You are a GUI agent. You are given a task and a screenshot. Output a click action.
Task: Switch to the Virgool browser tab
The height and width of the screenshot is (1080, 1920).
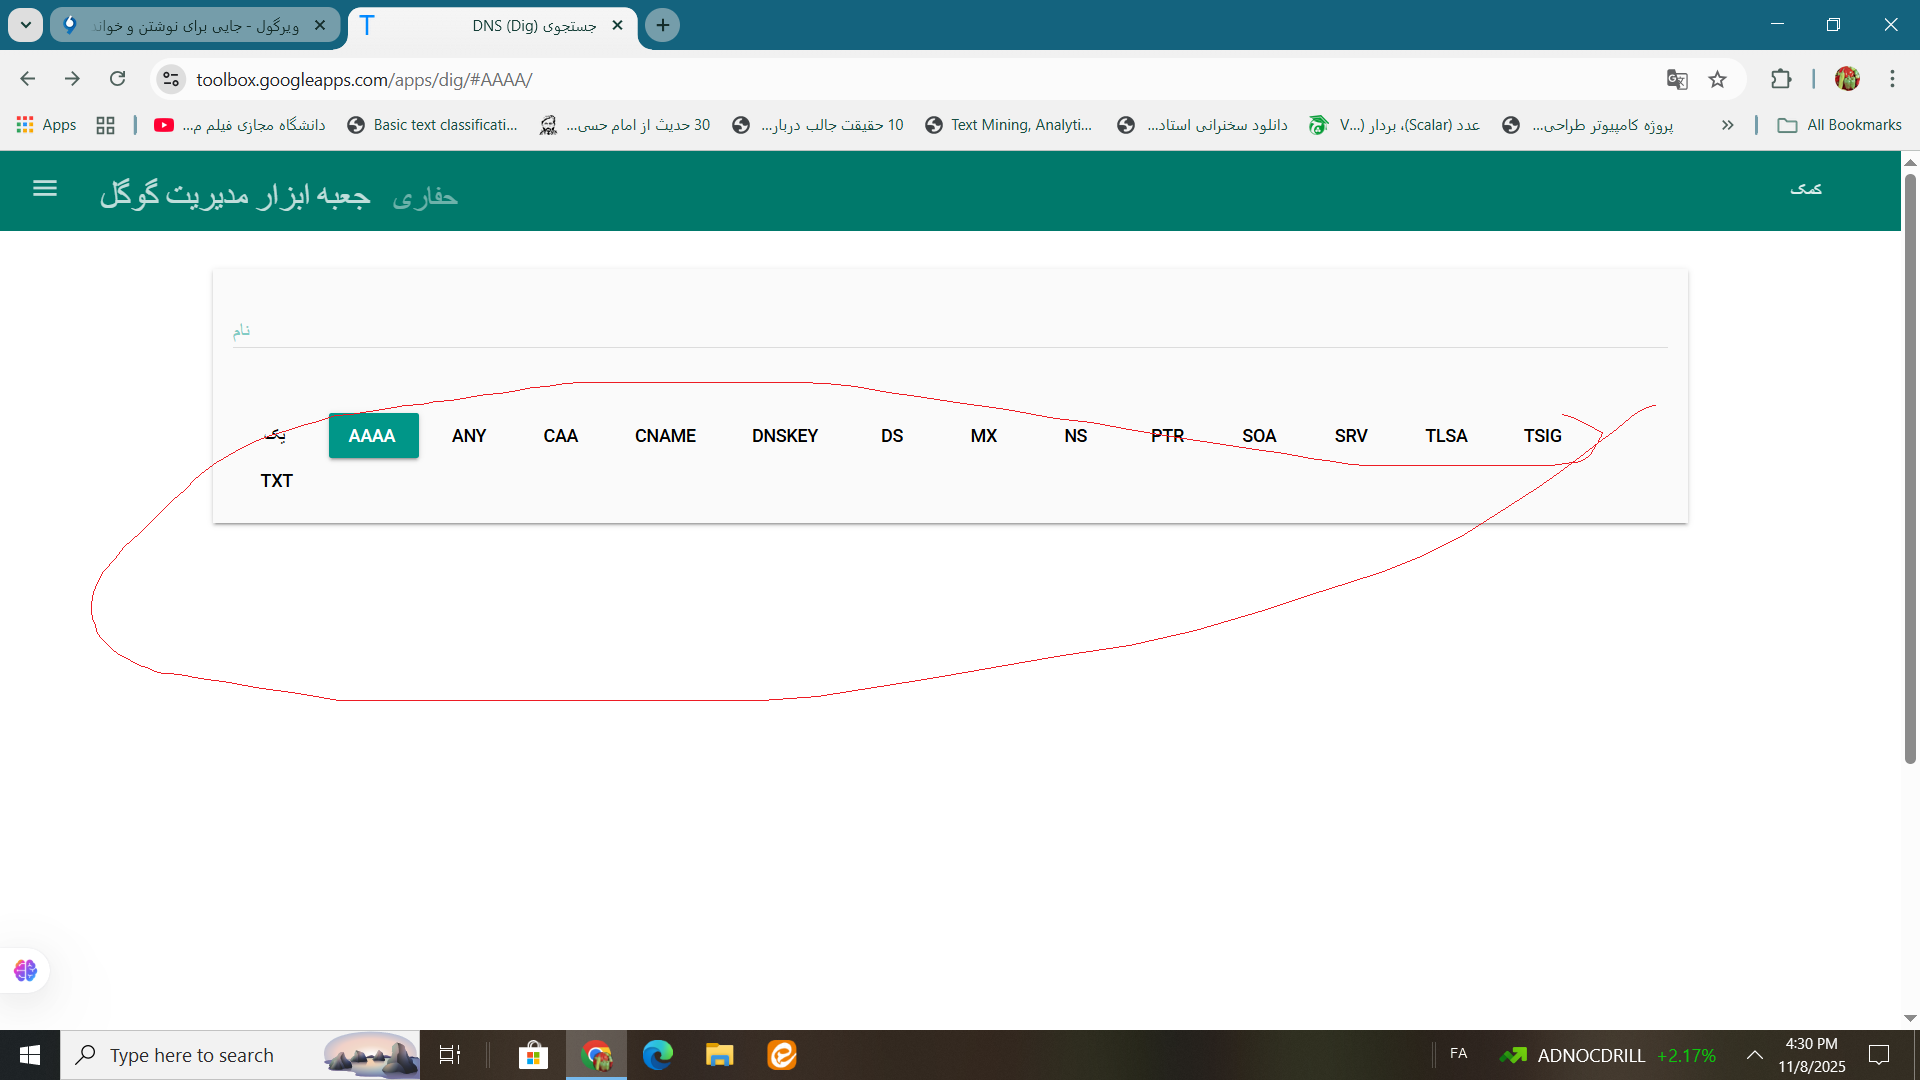click(x=195, y=26)
